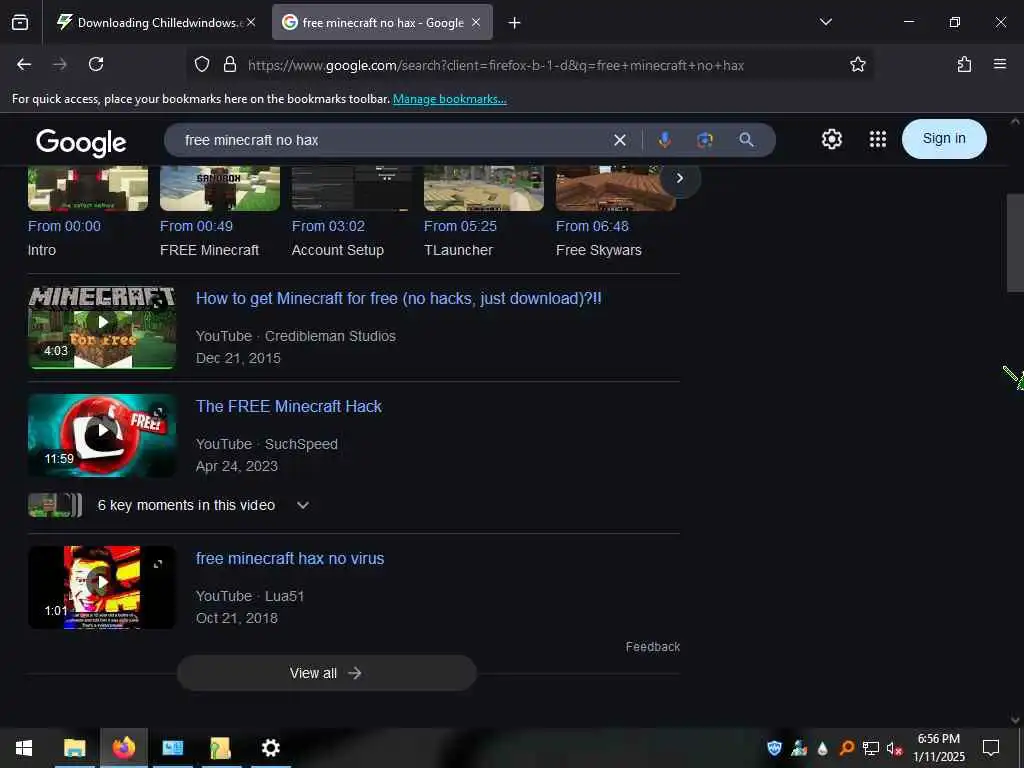Viewport: 1024px width, 768px height.
Task: Open Firefox tracking protection shield
Action: (202, 64)
